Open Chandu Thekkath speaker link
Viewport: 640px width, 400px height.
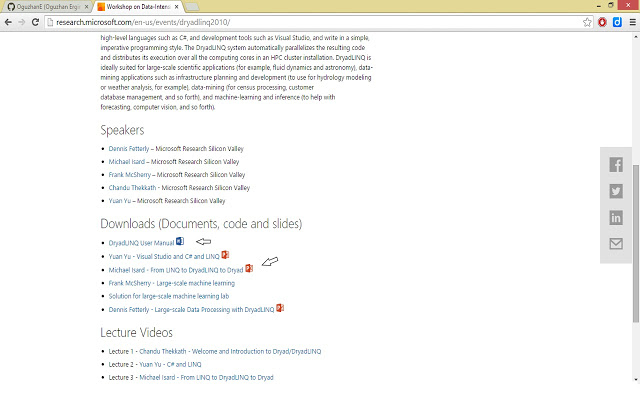point(132,188)
